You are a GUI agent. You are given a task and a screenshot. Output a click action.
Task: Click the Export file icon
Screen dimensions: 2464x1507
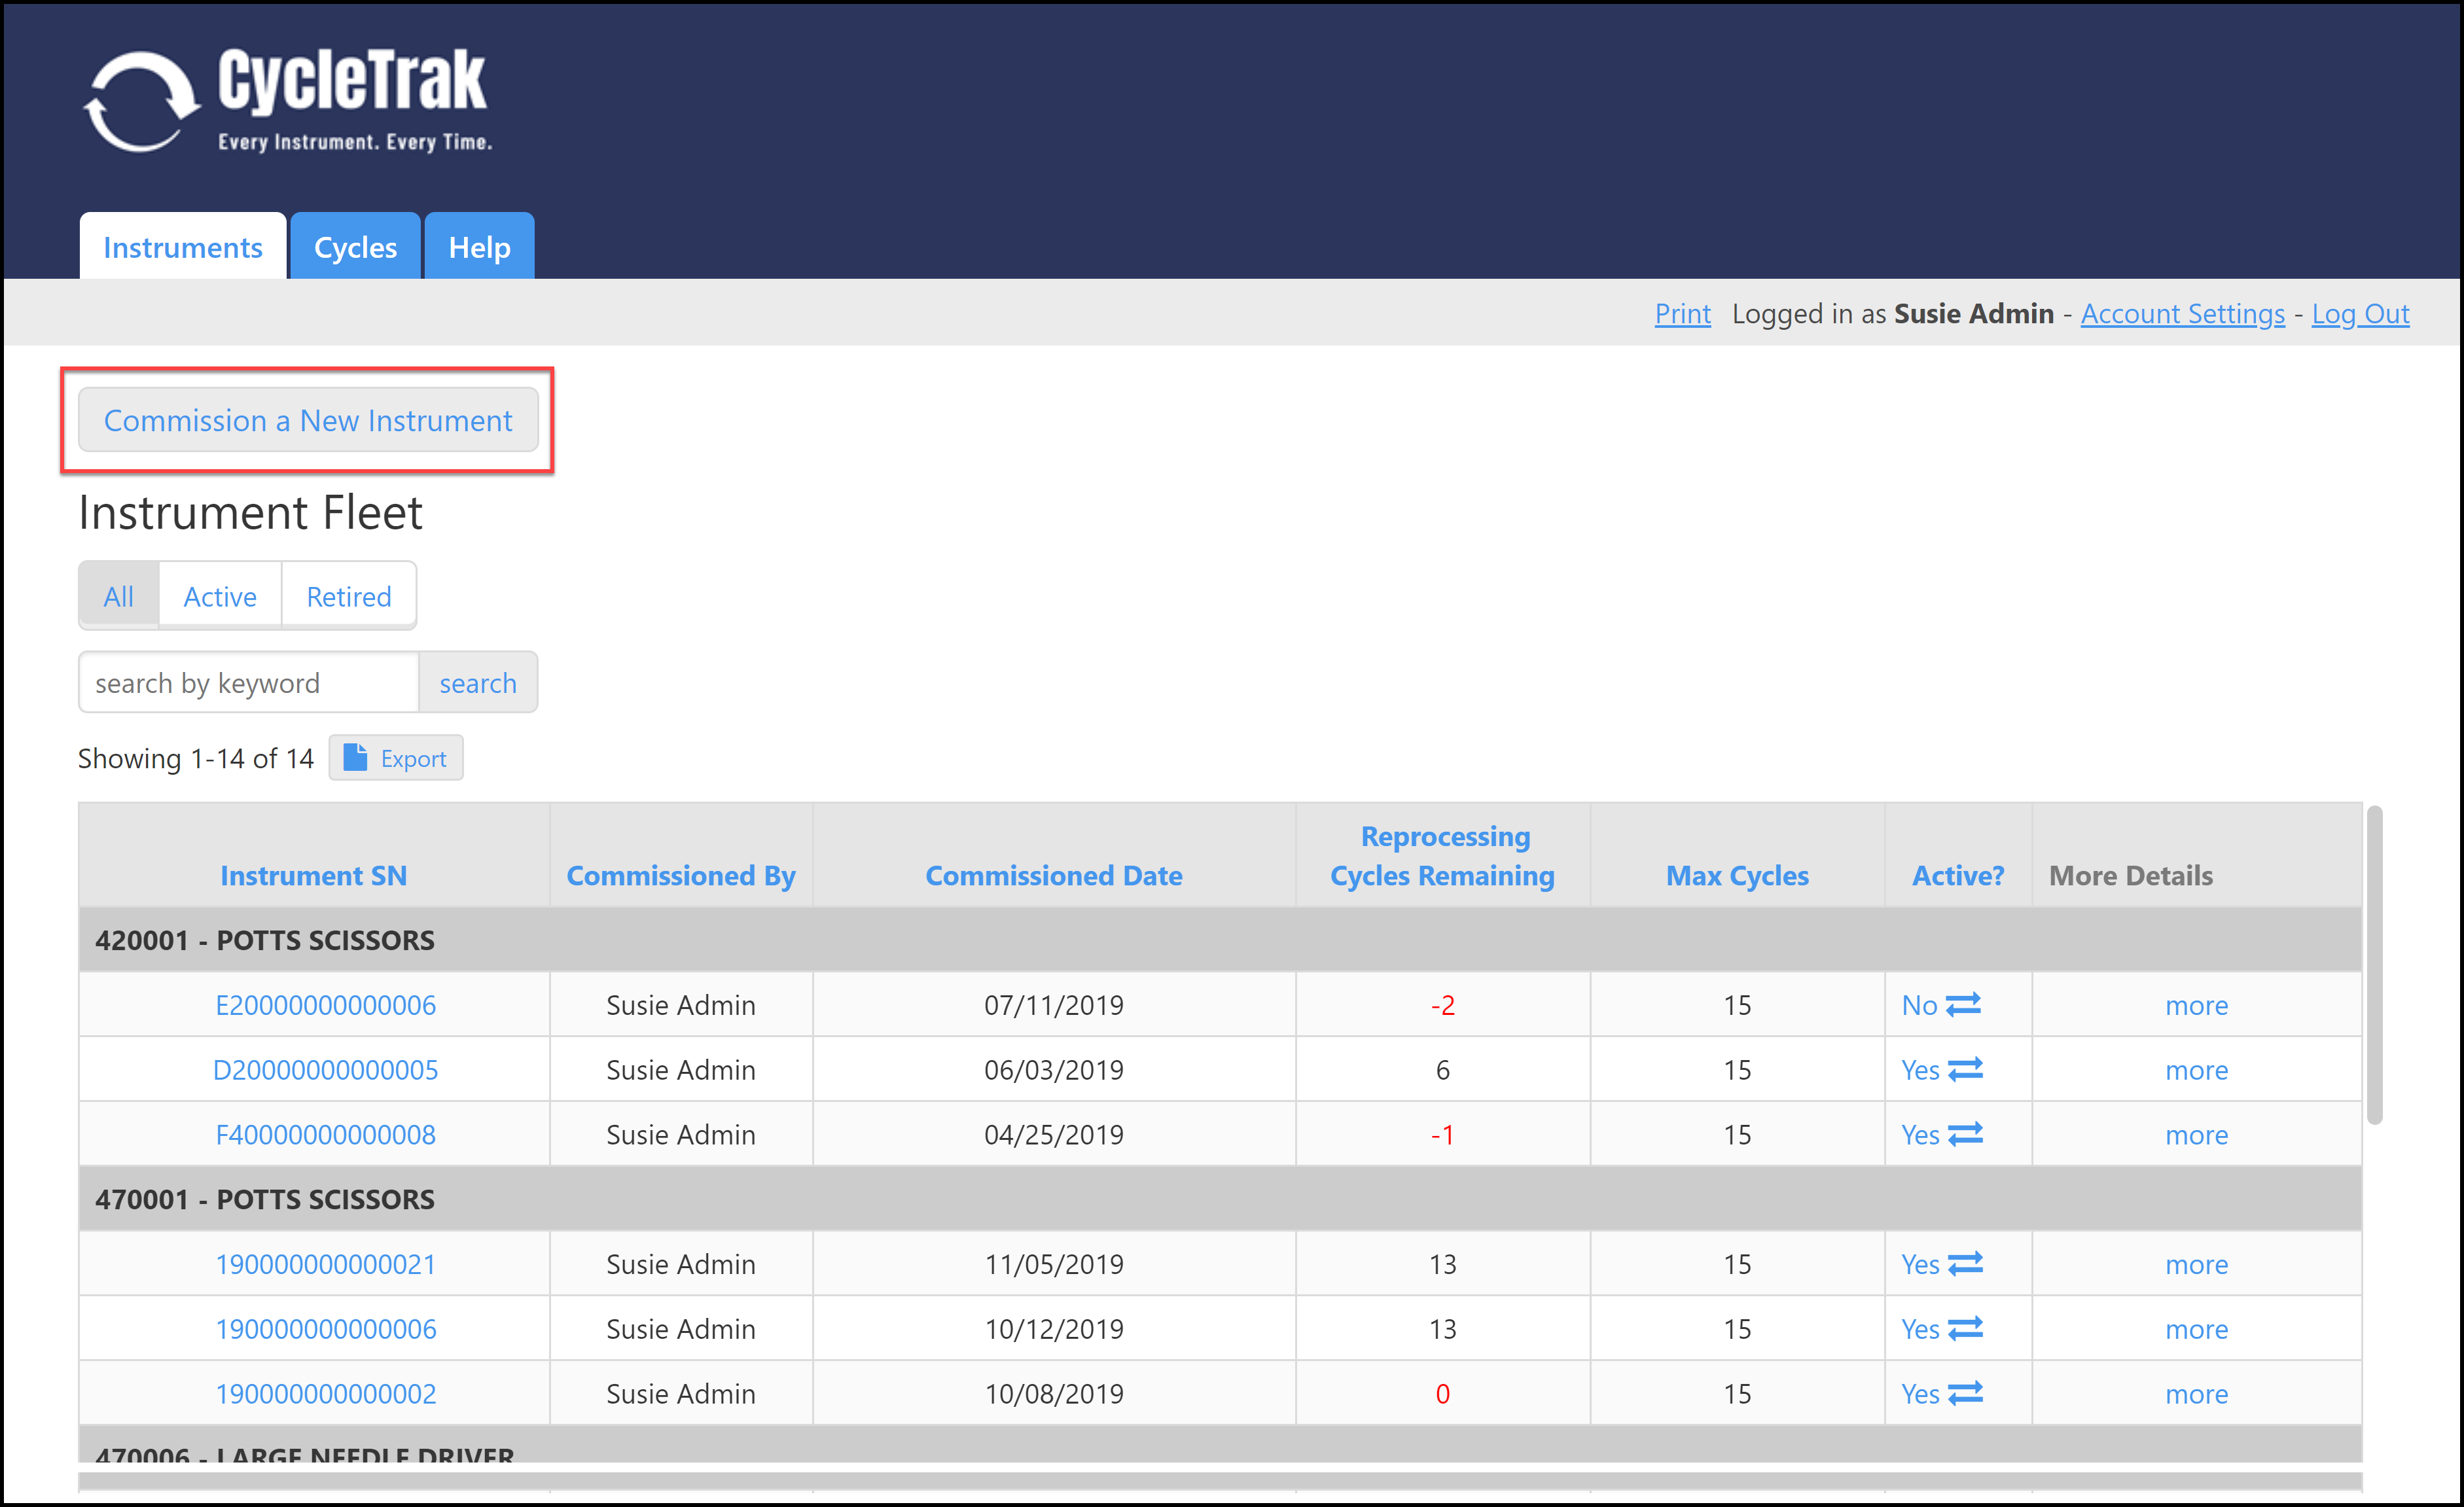(x=355, y=758)
